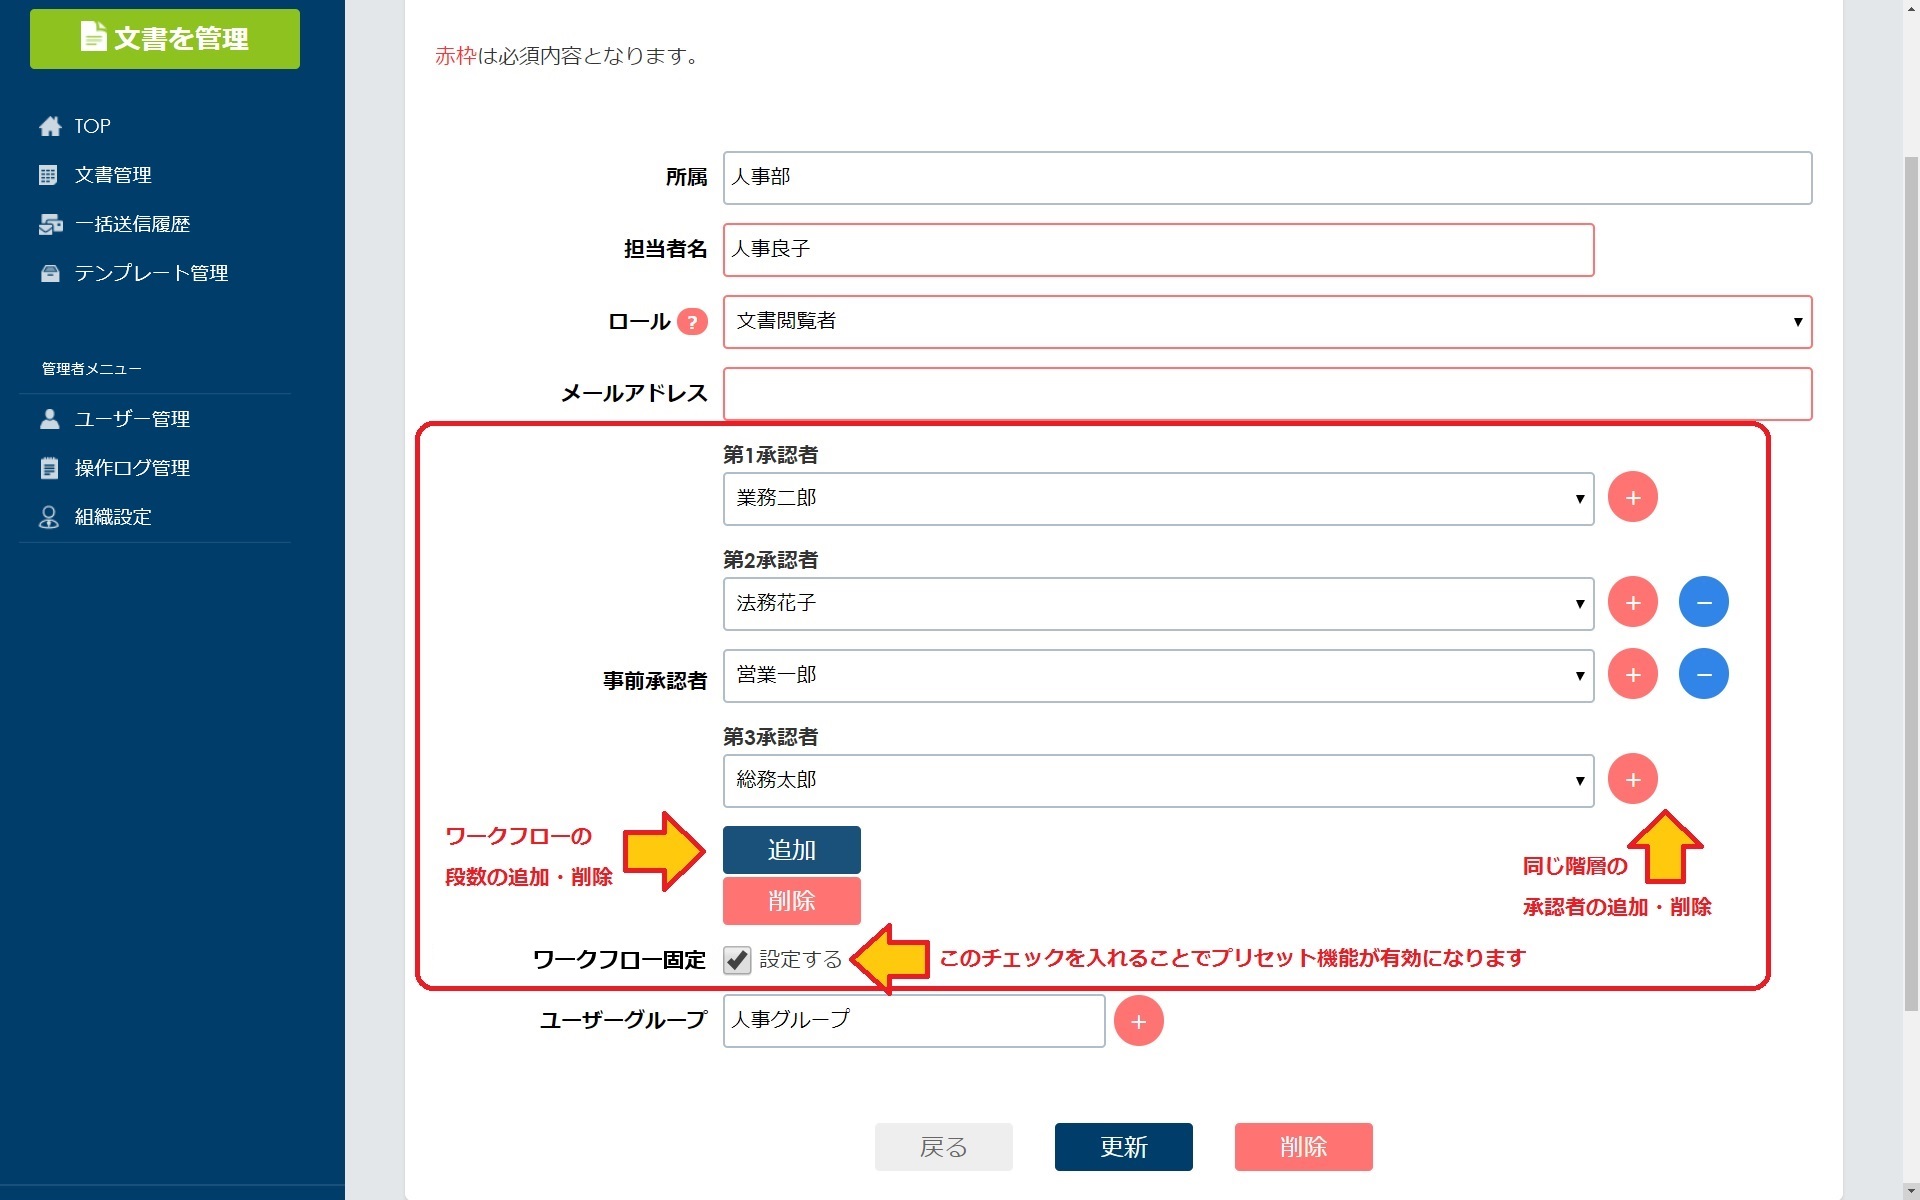
Task: Click the 文書を管理 logo icon
Action: (93, 37)
